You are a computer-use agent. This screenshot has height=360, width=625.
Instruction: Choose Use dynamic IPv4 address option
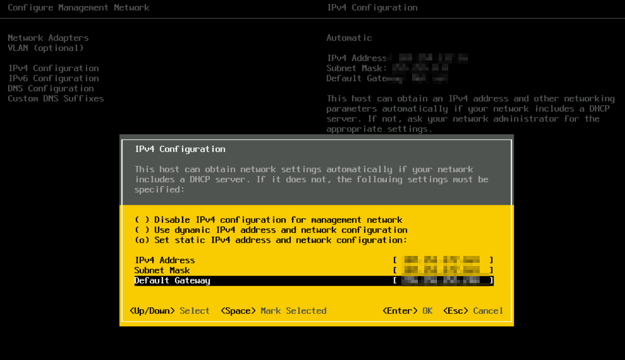[x=271, y=230]
